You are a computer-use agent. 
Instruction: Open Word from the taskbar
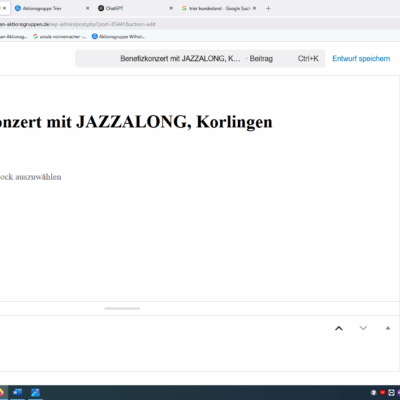click(17, 393)
